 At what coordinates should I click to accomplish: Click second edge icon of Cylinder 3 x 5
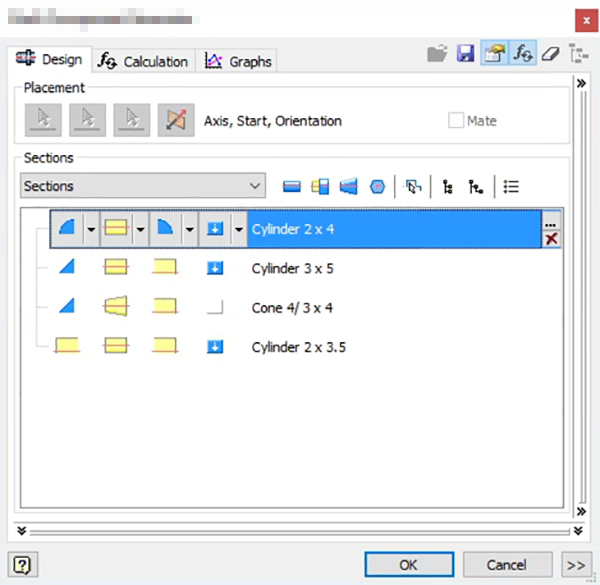point(165,267)
